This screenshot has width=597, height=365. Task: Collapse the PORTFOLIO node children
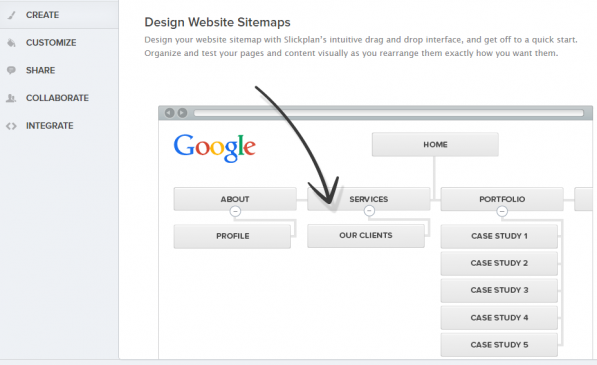502,211
